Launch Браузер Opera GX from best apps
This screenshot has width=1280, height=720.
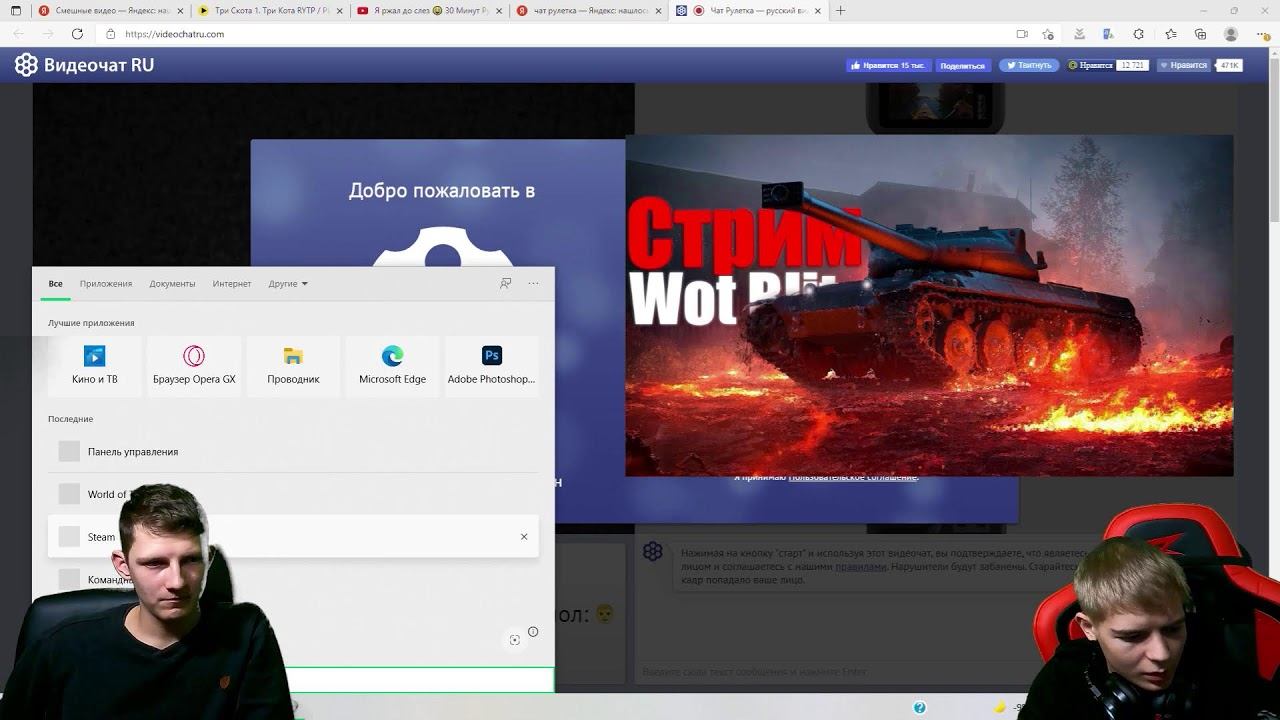tap(194, 365)
